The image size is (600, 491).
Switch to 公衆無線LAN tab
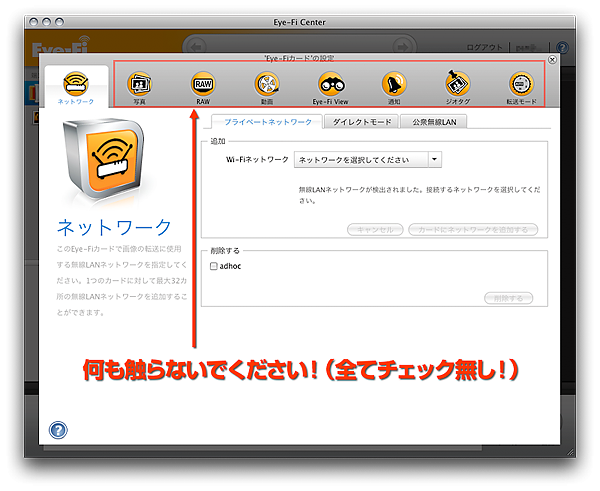(x=434, y=122)
